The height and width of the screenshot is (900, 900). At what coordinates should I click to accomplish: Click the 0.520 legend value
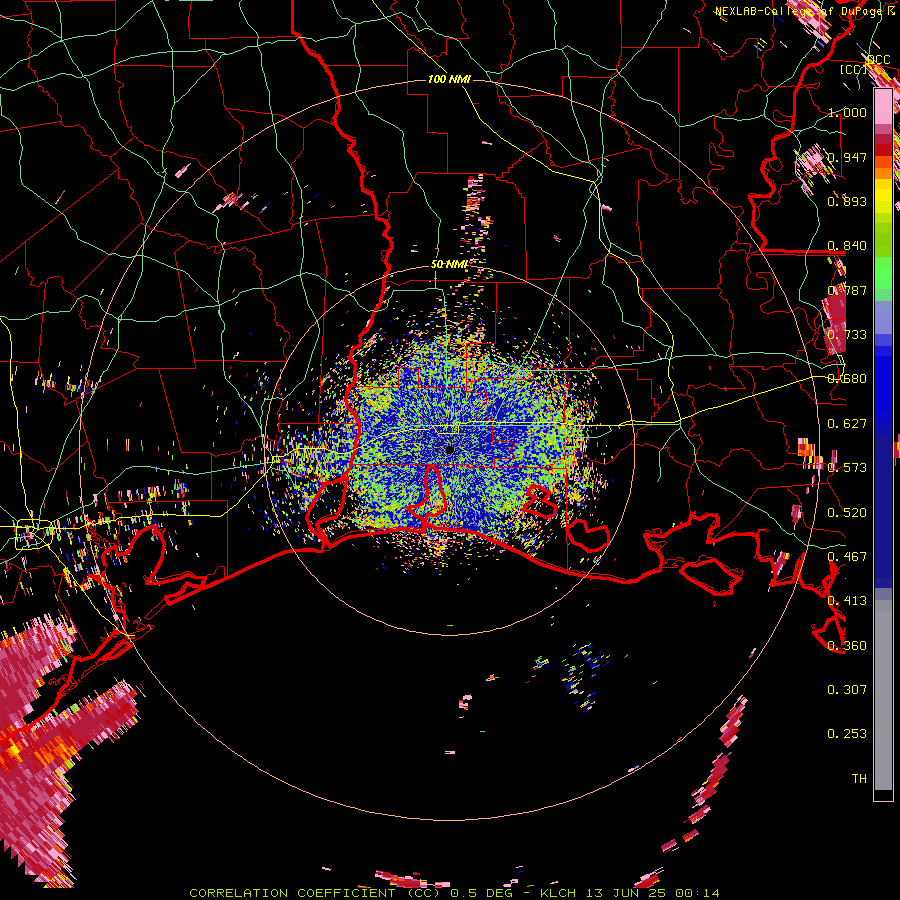(x=847, y=513)
